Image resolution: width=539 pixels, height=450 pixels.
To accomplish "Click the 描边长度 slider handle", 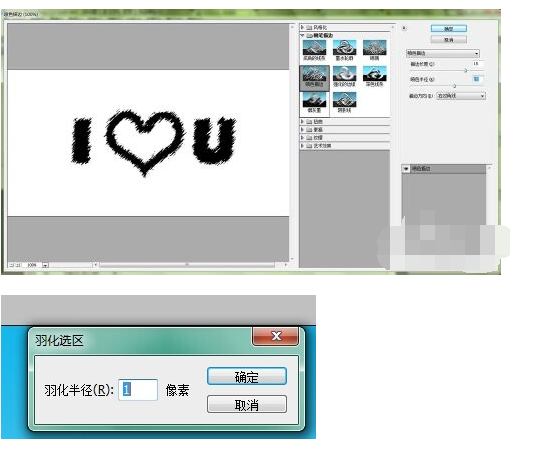I will click(466, 70).
